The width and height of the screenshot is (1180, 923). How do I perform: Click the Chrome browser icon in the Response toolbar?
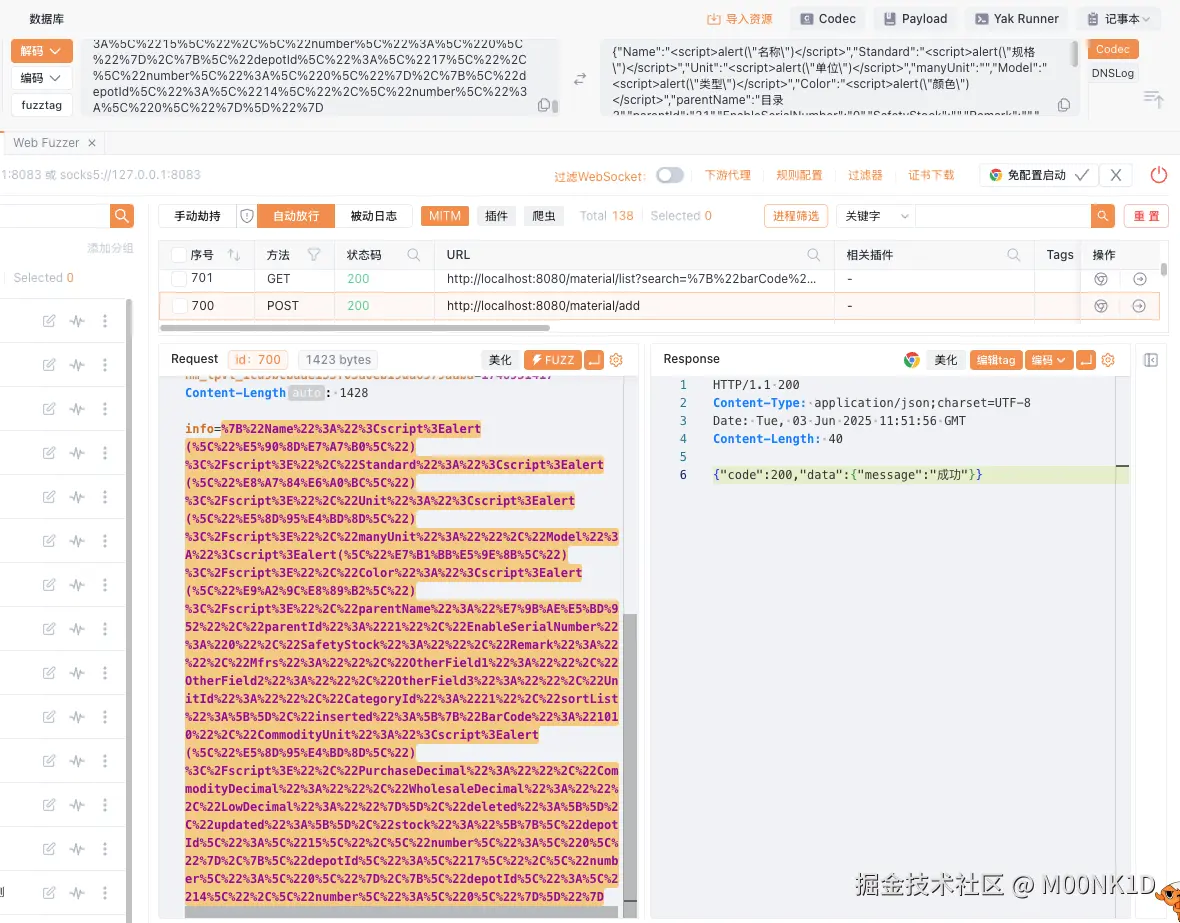point(911,359)
